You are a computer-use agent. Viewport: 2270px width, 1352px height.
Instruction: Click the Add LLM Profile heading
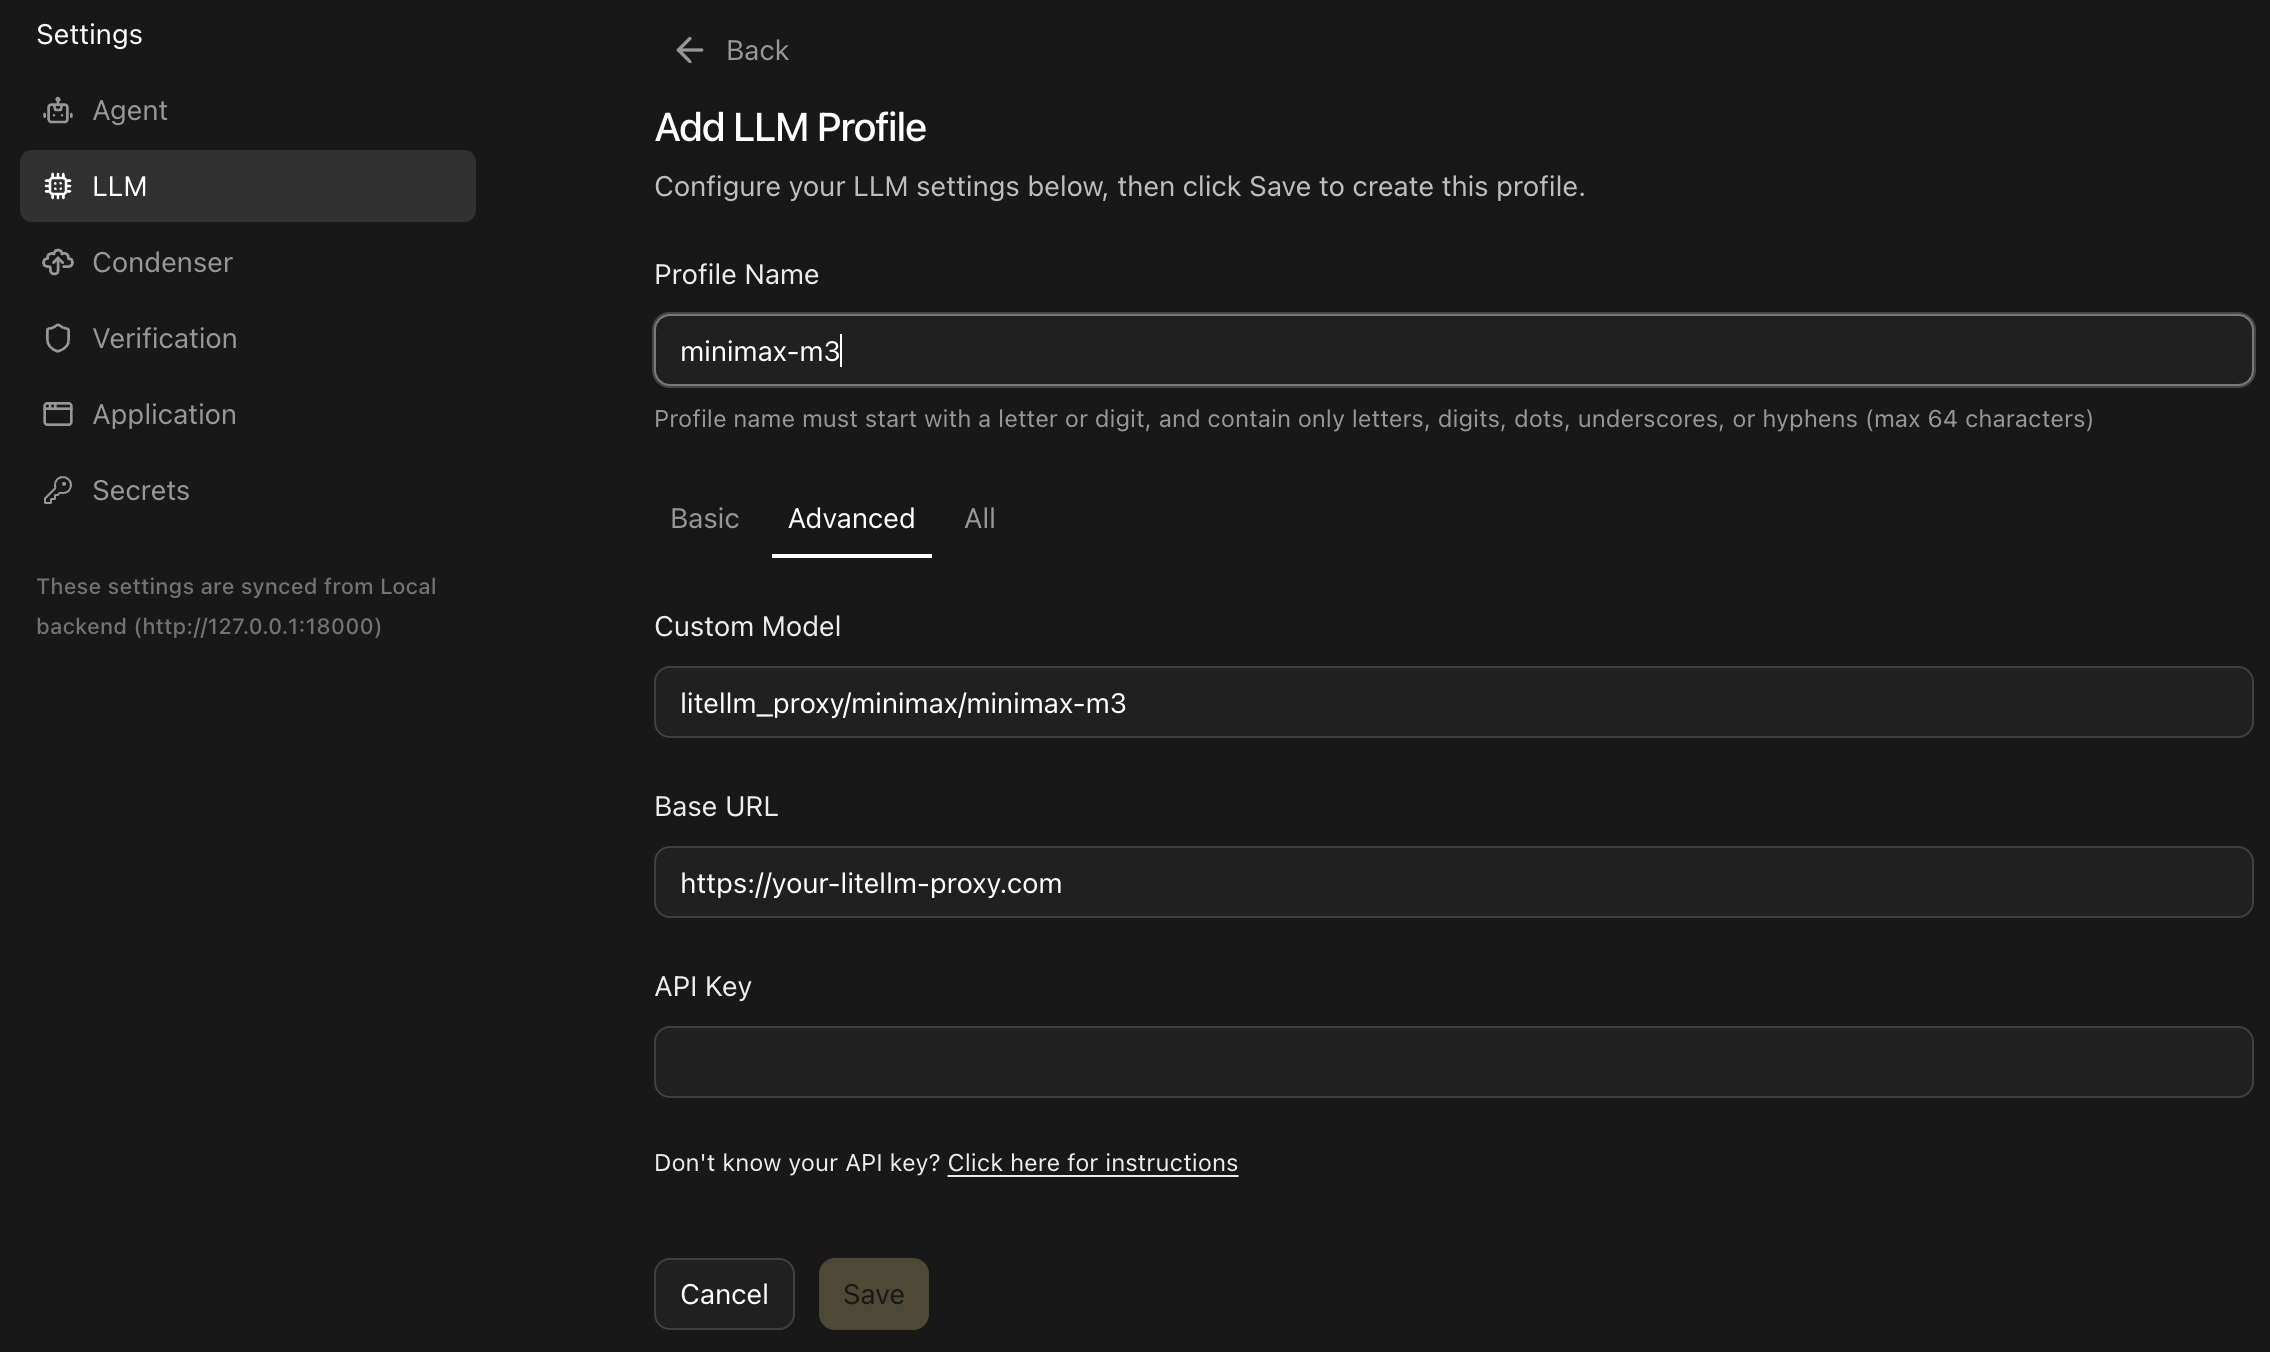(790, 127)
